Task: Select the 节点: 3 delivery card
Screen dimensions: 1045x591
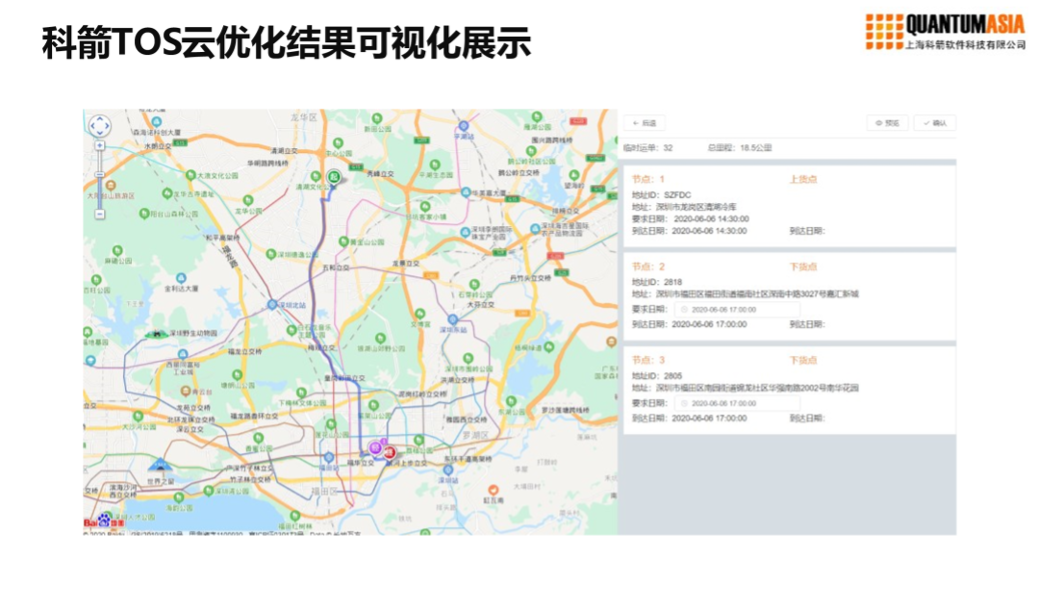Action: tap(787, 390)
